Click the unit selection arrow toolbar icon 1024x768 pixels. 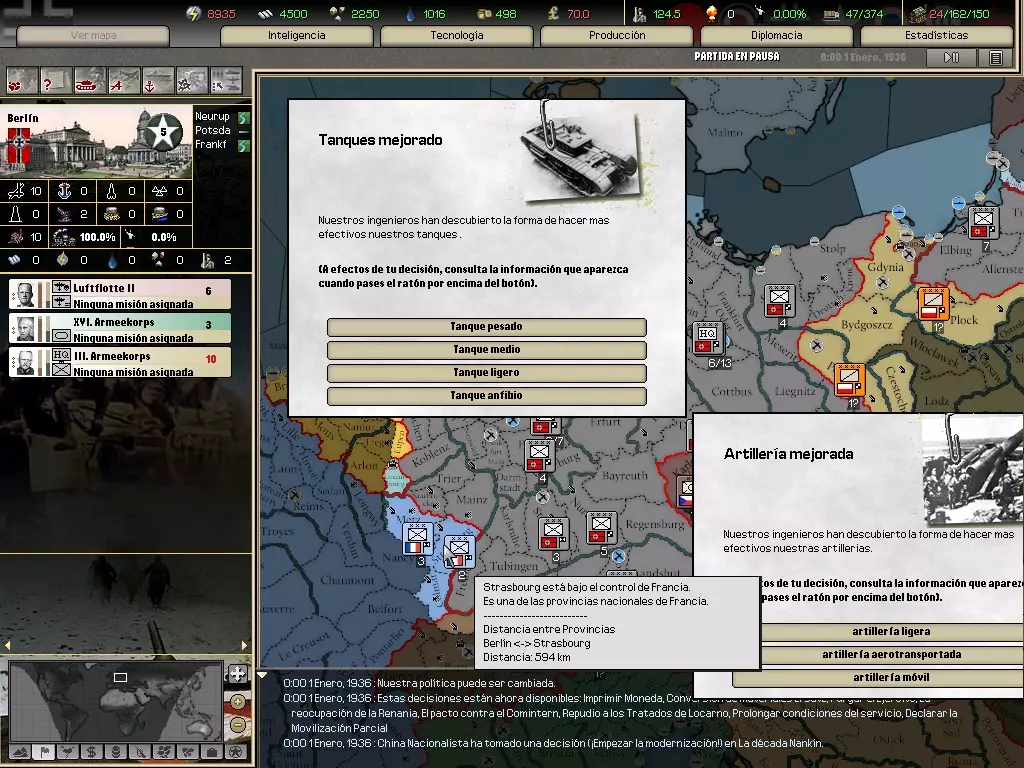(x=226, y=81)
